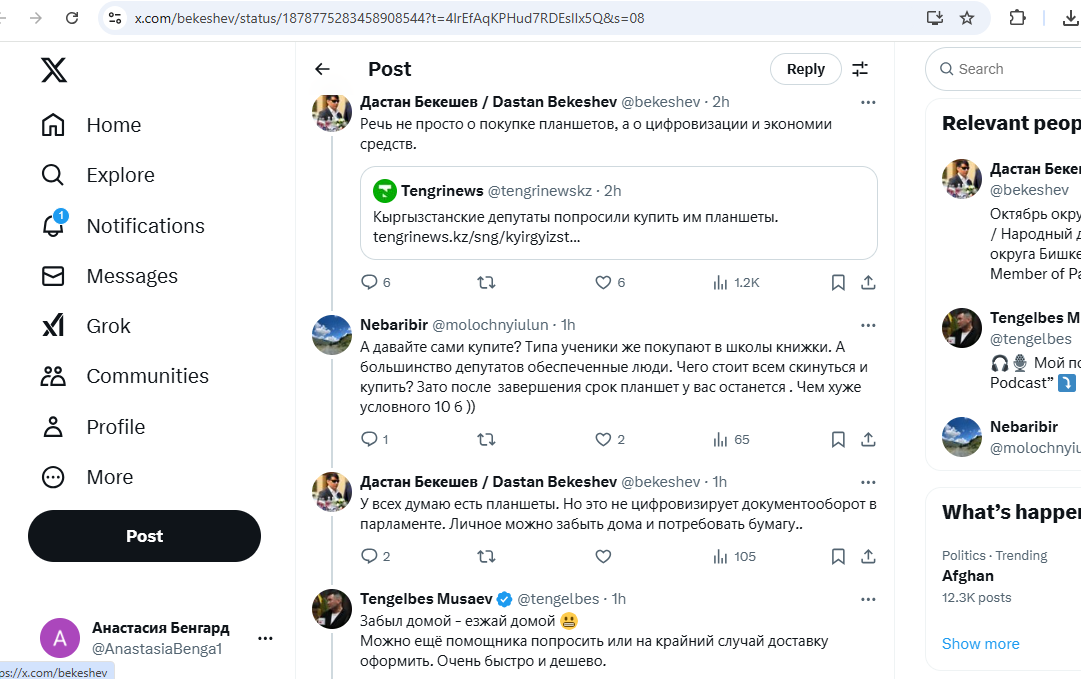Share the first Dastan Bekeshev post
1081x679 pixels.
pos(869,283)
